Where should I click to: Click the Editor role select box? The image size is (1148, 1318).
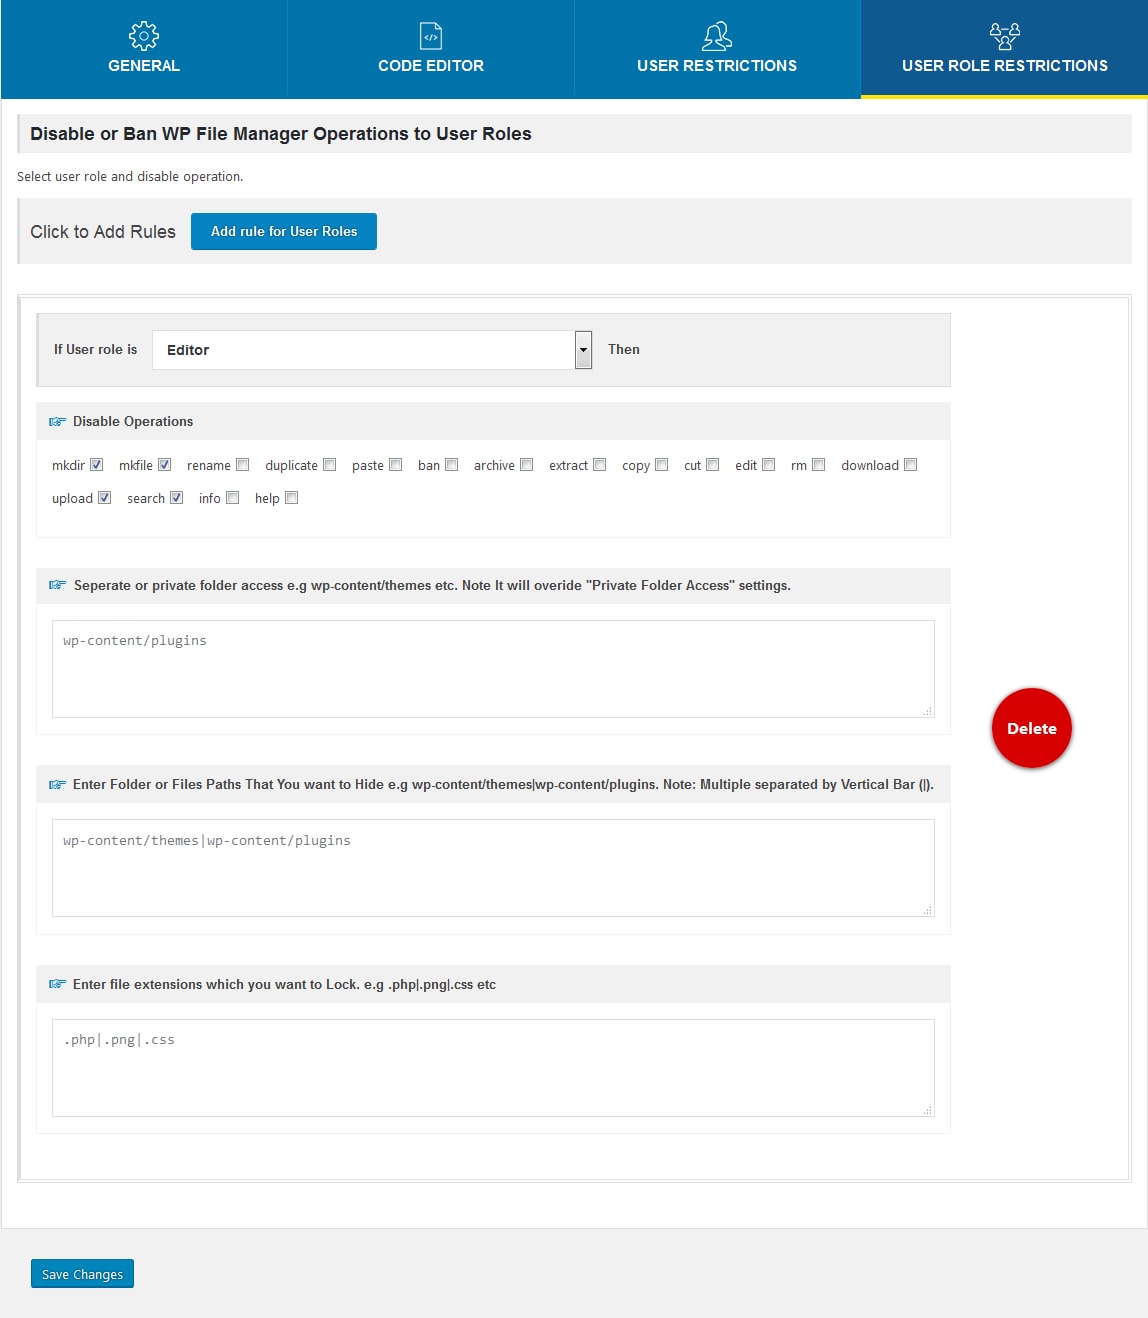pos(364,350)
